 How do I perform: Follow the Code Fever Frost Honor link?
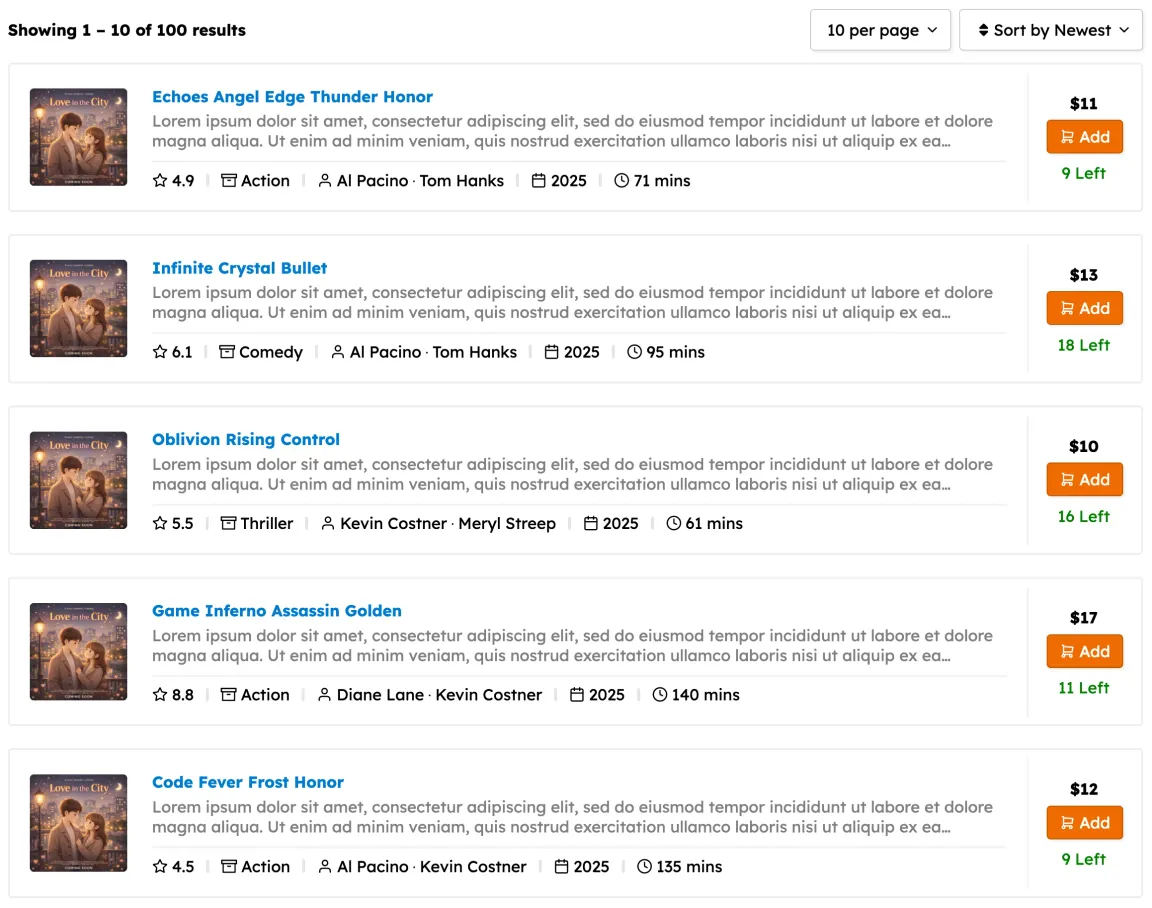tap(247, 782)
